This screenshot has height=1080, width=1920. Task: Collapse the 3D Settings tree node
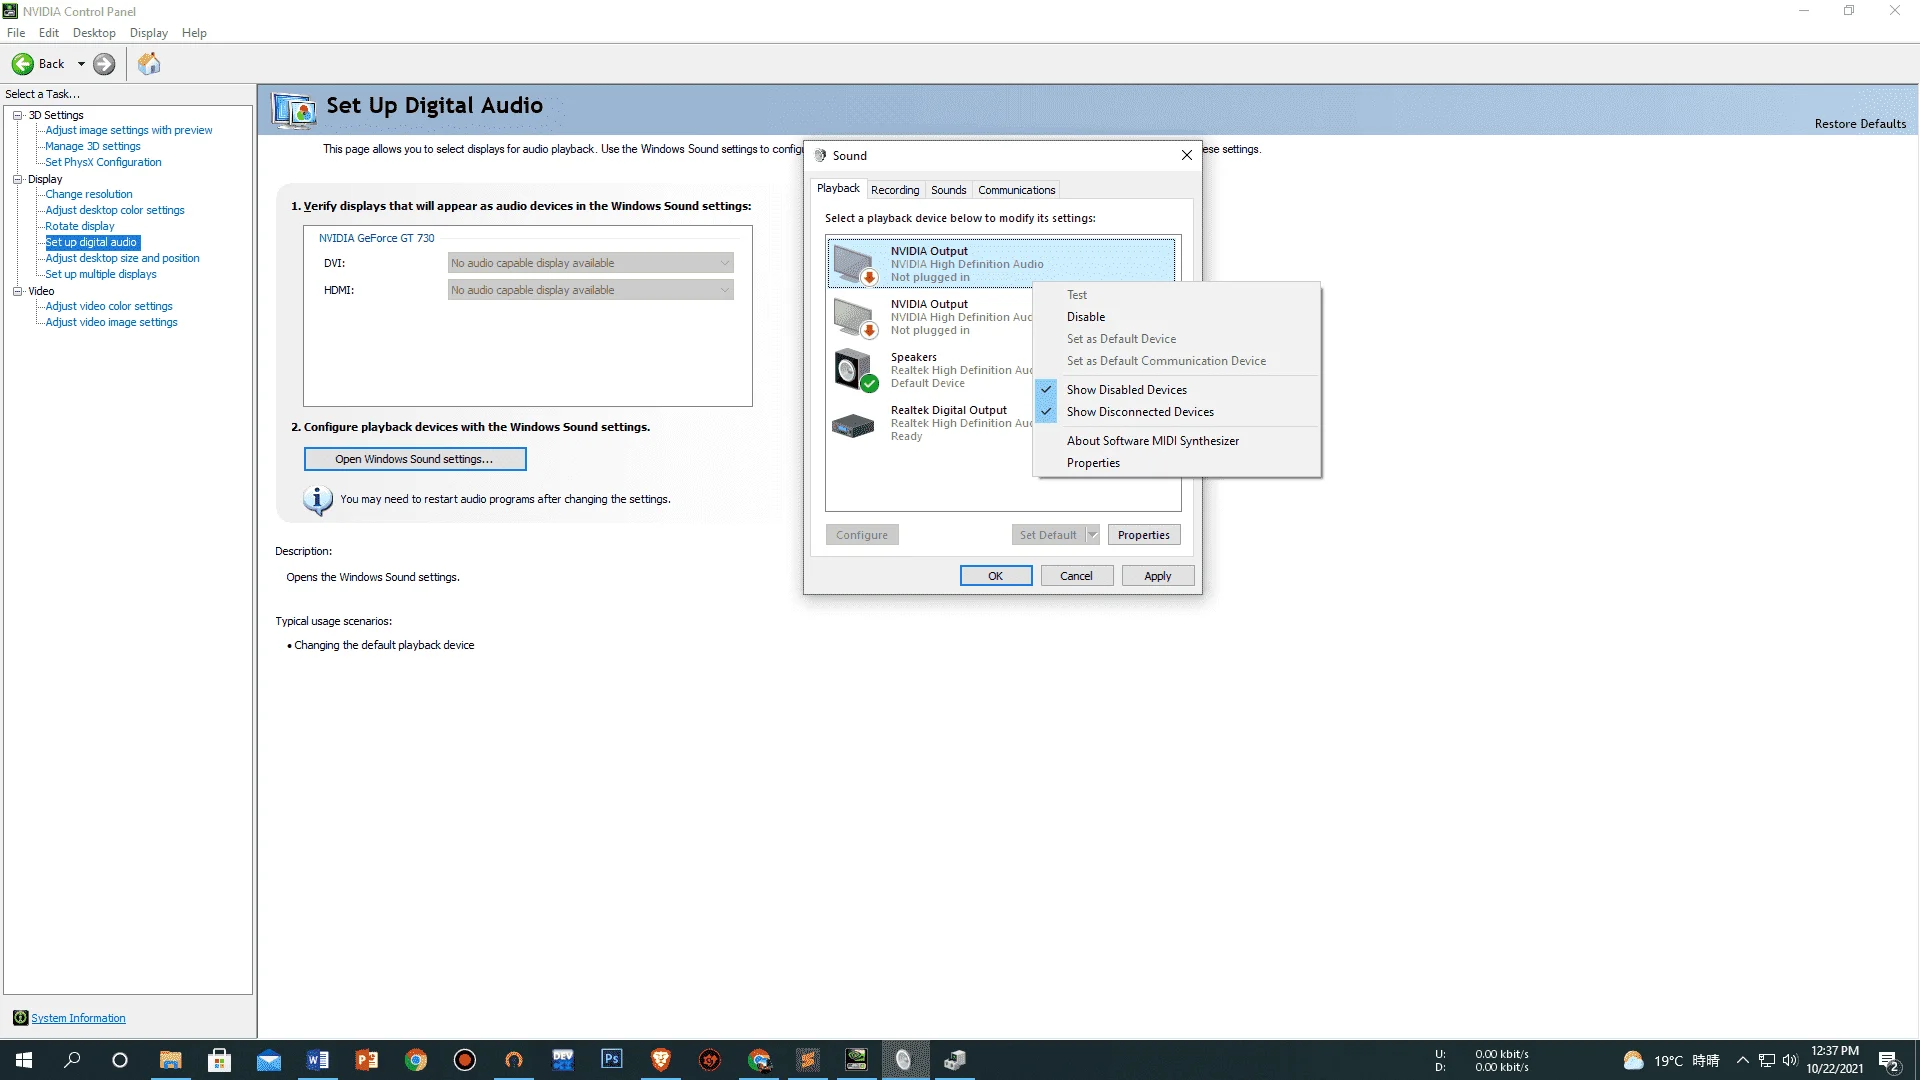pyautogui.click(x=17, y=115)
